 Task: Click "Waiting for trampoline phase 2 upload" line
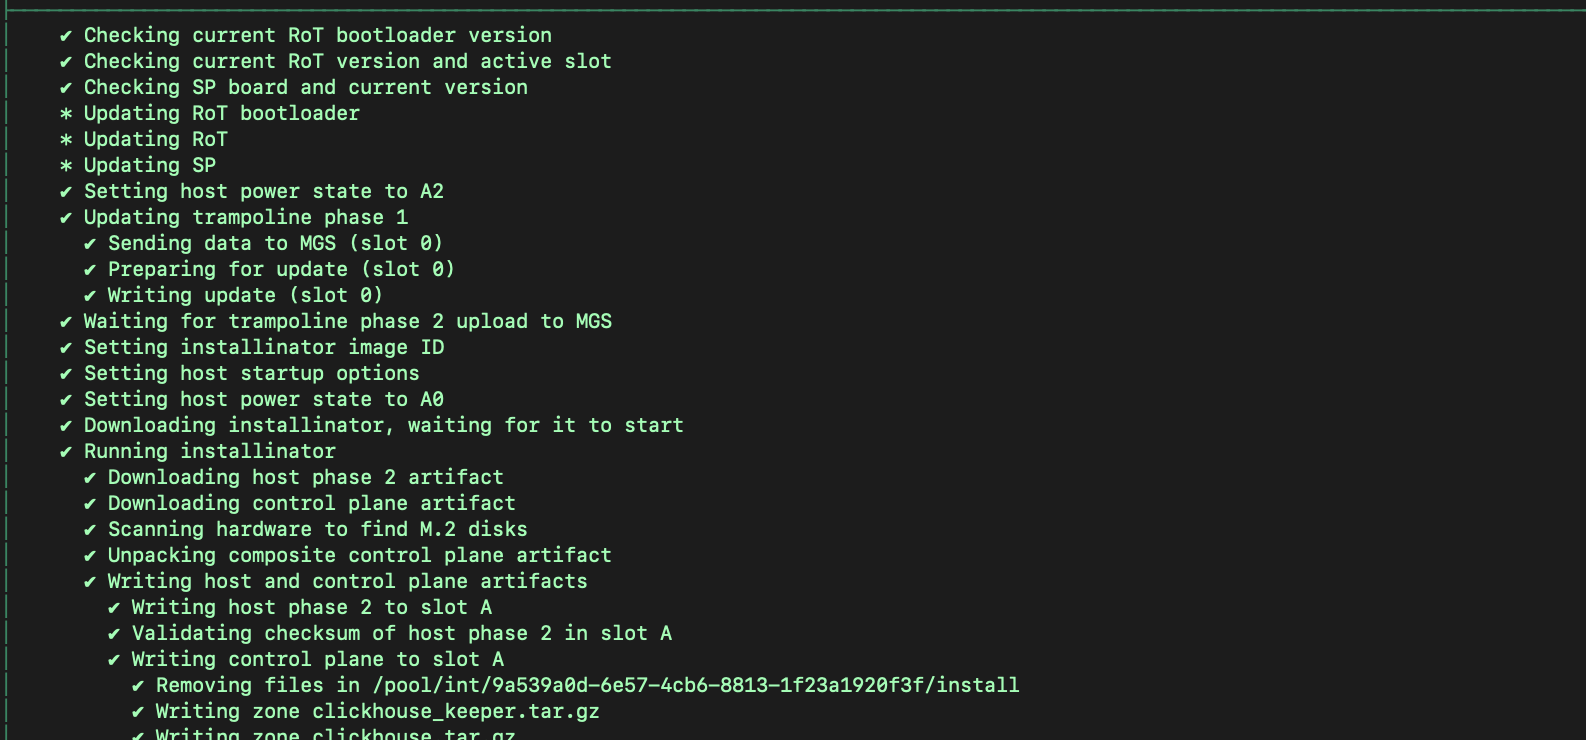click(x=347, y=322)
